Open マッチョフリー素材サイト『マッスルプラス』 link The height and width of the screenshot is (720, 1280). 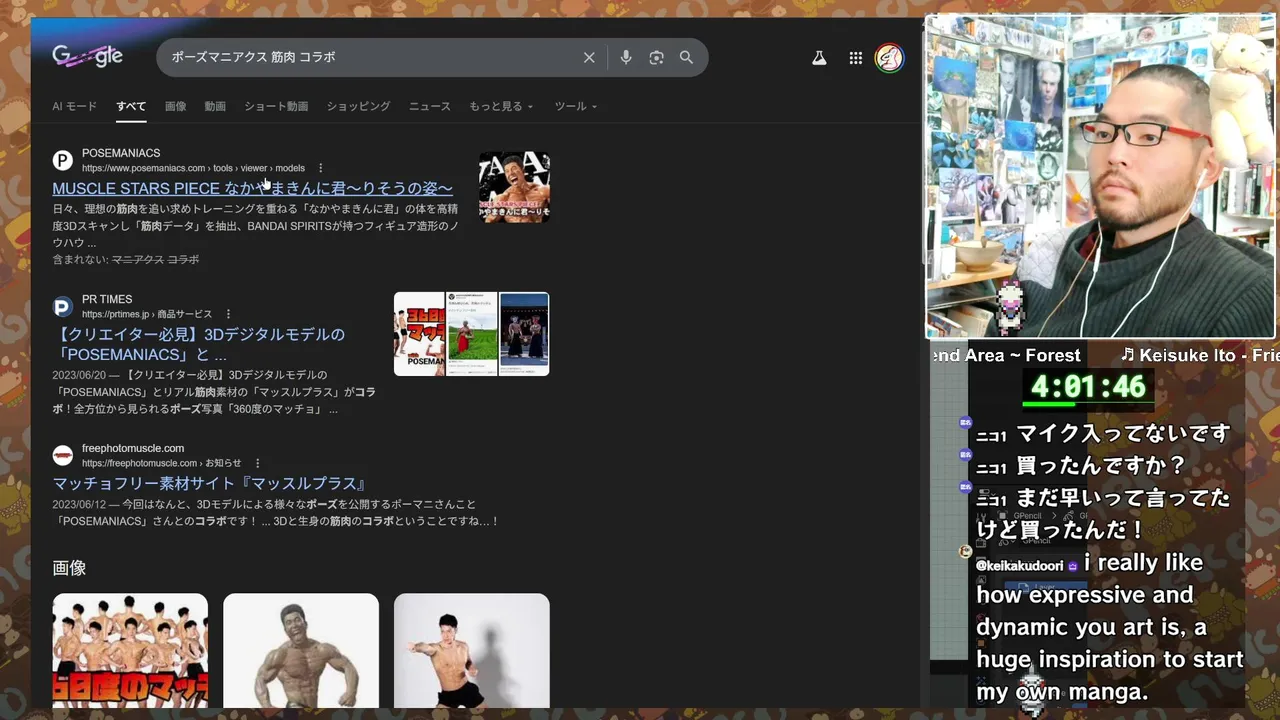[210, 483]
